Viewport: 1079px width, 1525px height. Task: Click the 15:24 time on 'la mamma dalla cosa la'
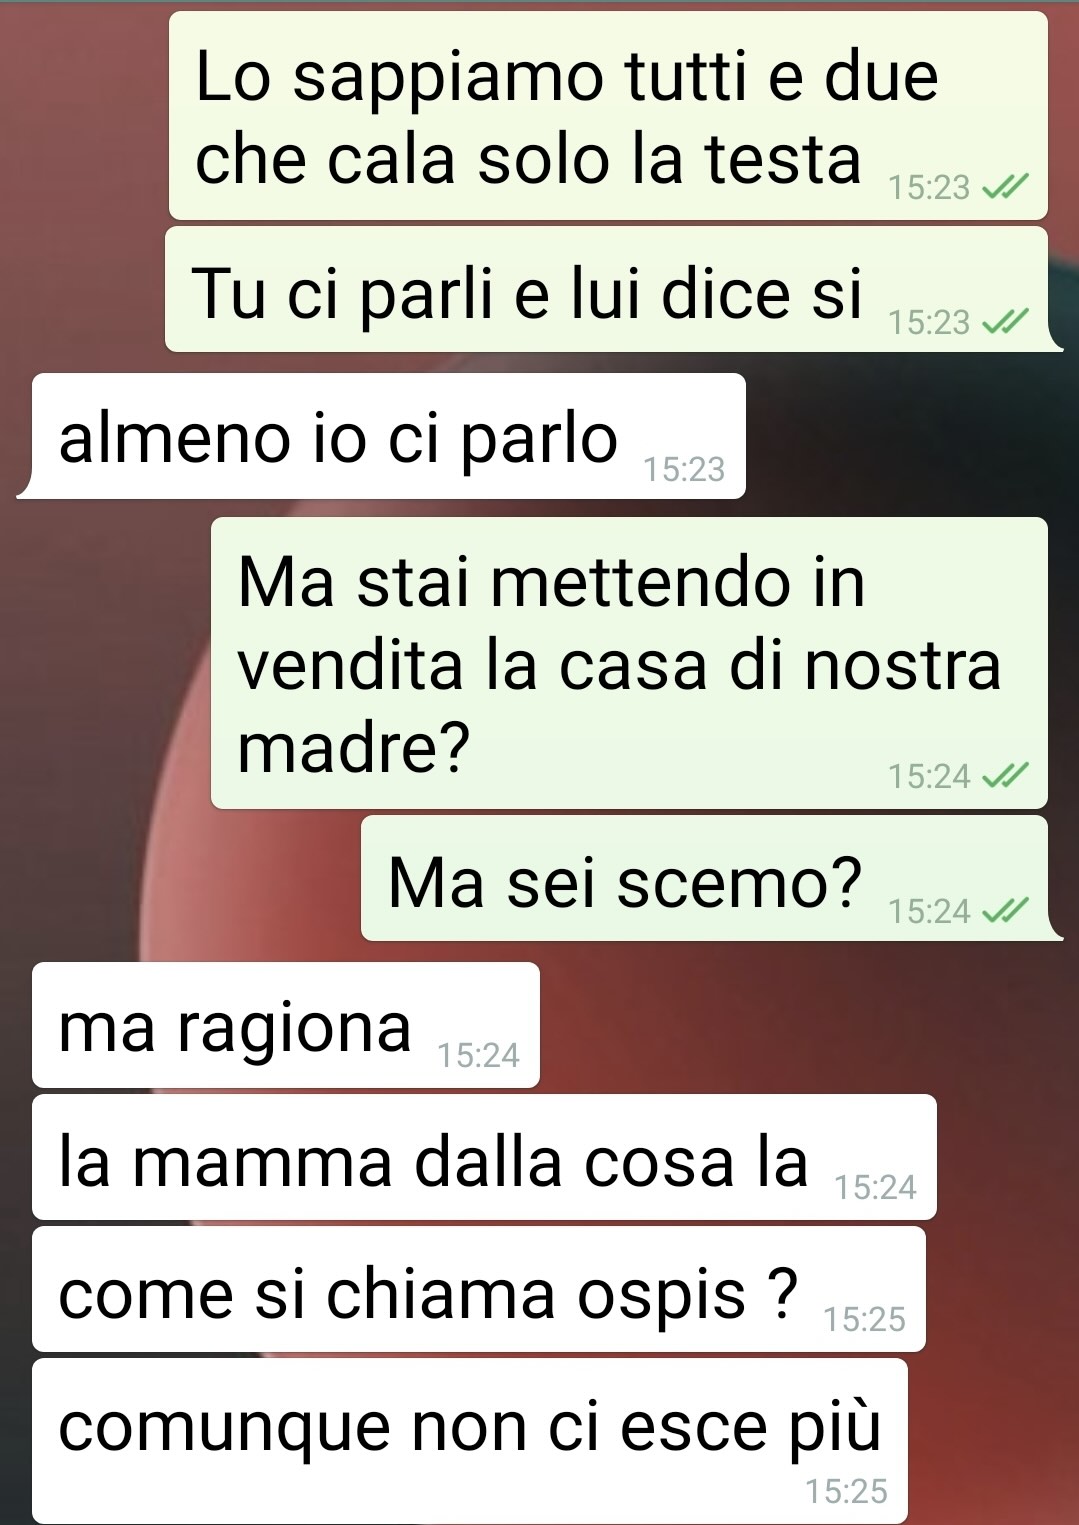coord(875,1188)
